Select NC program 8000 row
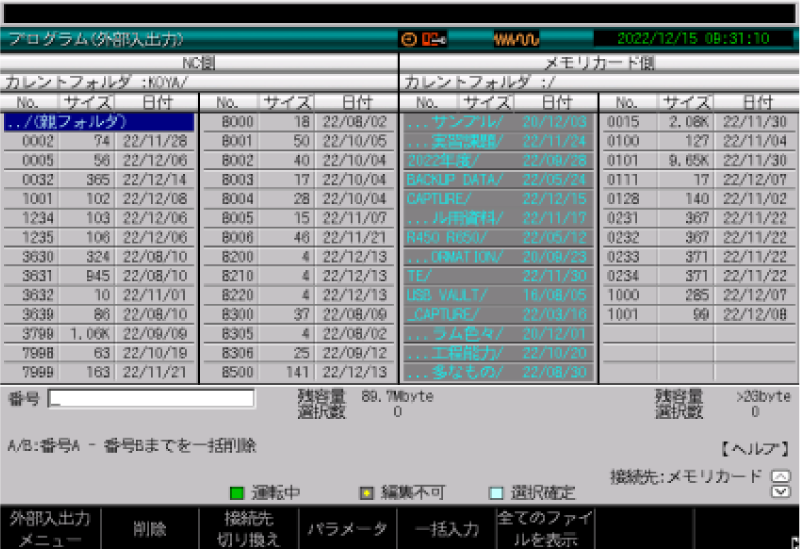800x549 pixels. tap(298, 122)
